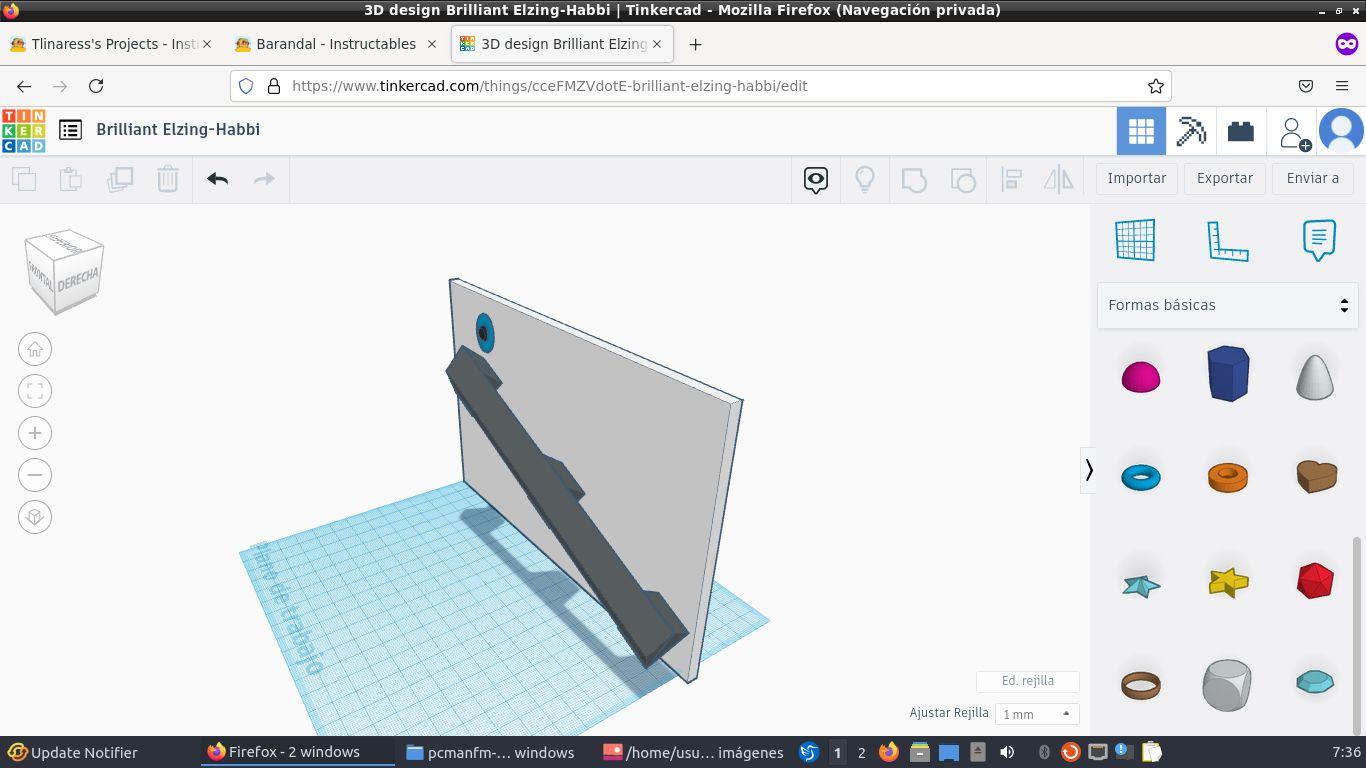This screenshot has height=768, width=1366.
Task: Pick the brown heart shape
Action: 1316,476
